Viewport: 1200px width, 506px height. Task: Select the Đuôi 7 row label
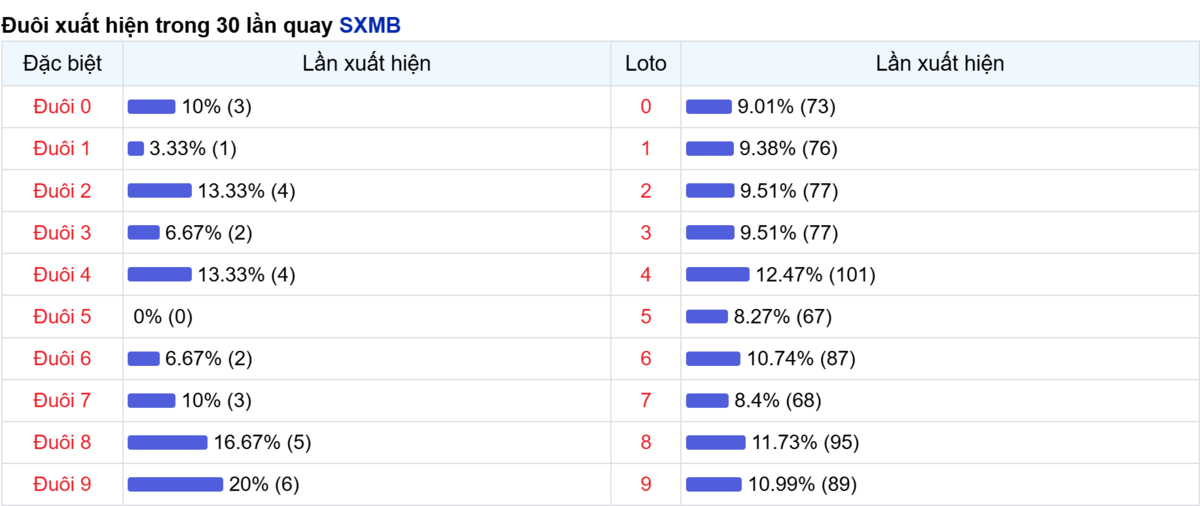[62, 400]
